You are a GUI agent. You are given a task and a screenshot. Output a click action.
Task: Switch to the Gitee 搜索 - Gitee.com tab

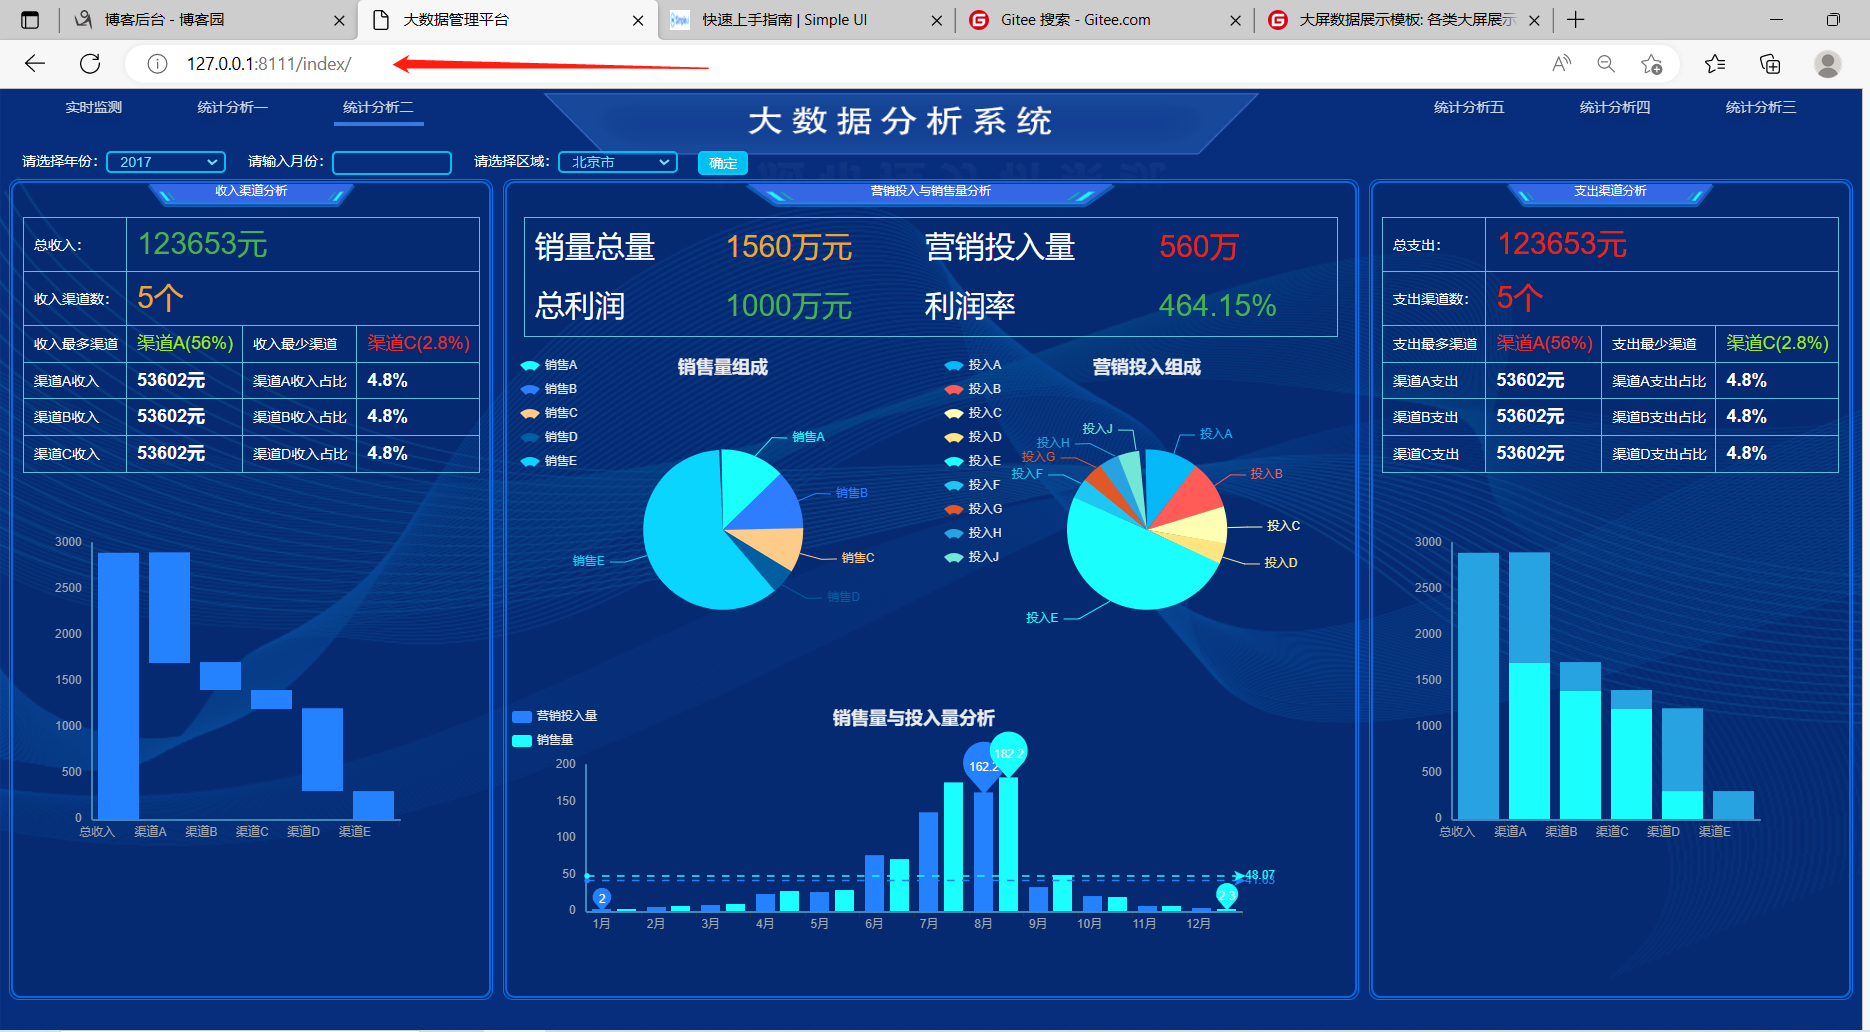1105,20
